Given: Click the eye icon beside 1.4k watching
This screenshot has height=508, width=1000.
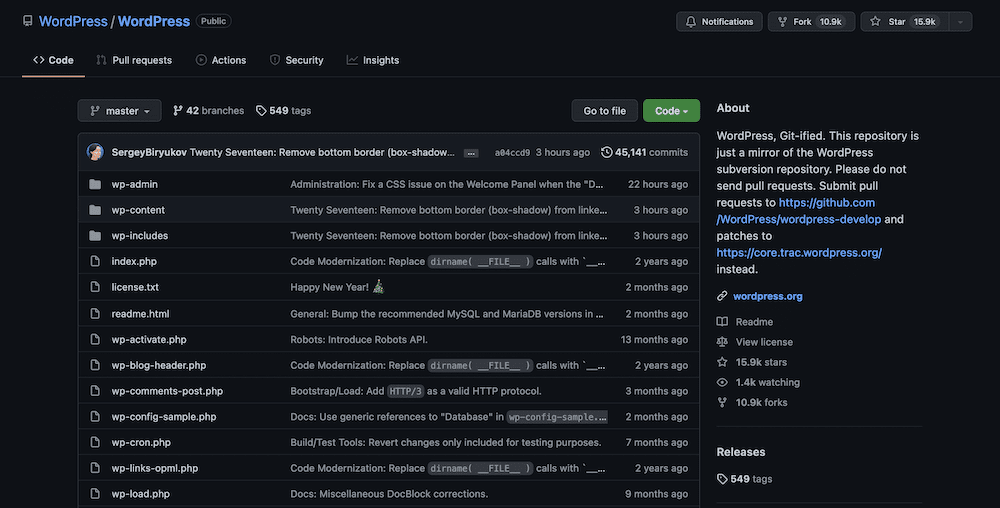Looking at the screenshot, I should pyautogui.click(x=722, y=382).
